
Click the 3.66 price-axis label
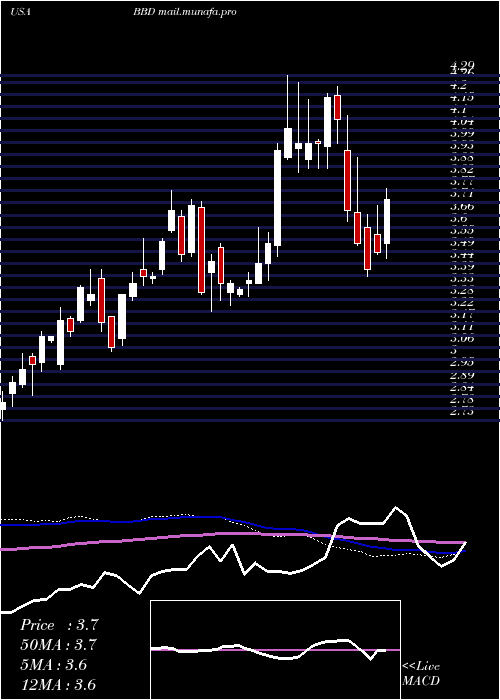[462, 207]
